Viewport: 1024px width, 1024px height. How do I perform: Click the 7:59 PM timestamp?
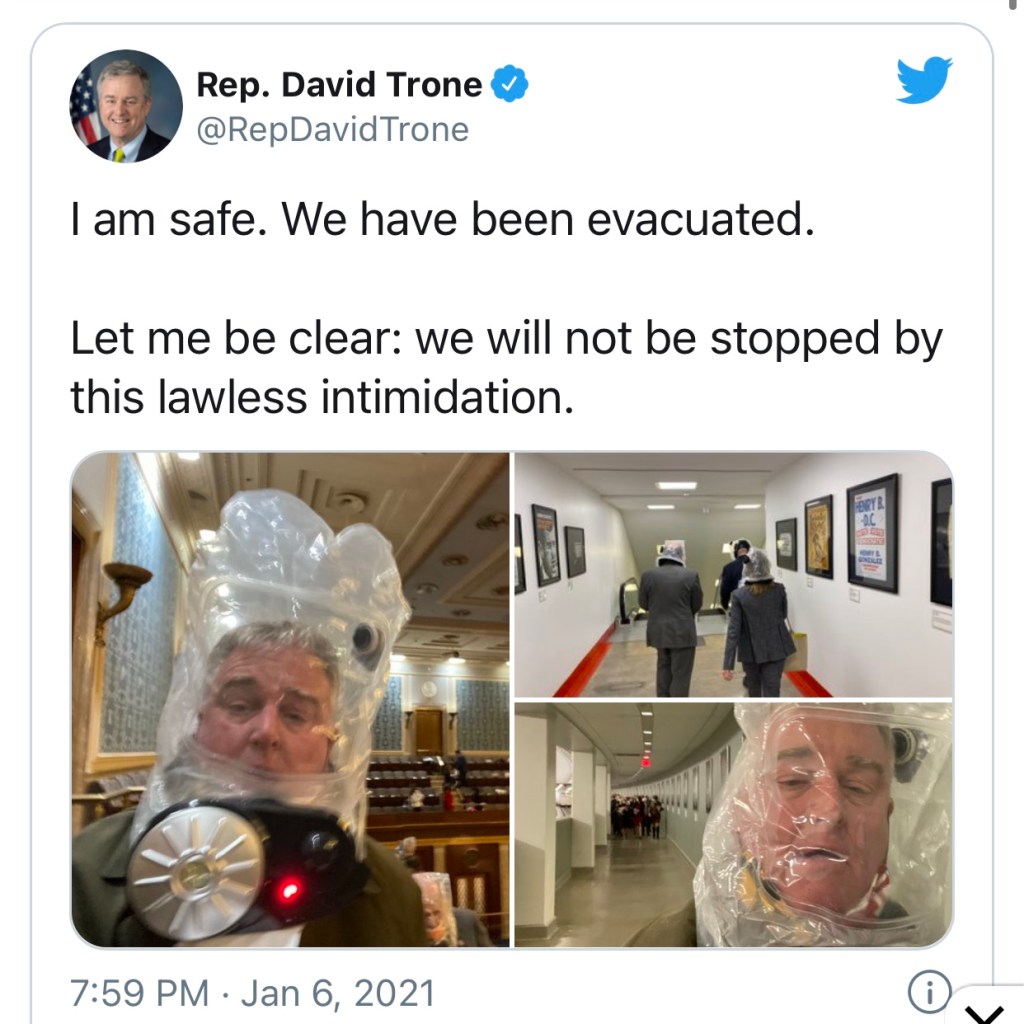139,993
